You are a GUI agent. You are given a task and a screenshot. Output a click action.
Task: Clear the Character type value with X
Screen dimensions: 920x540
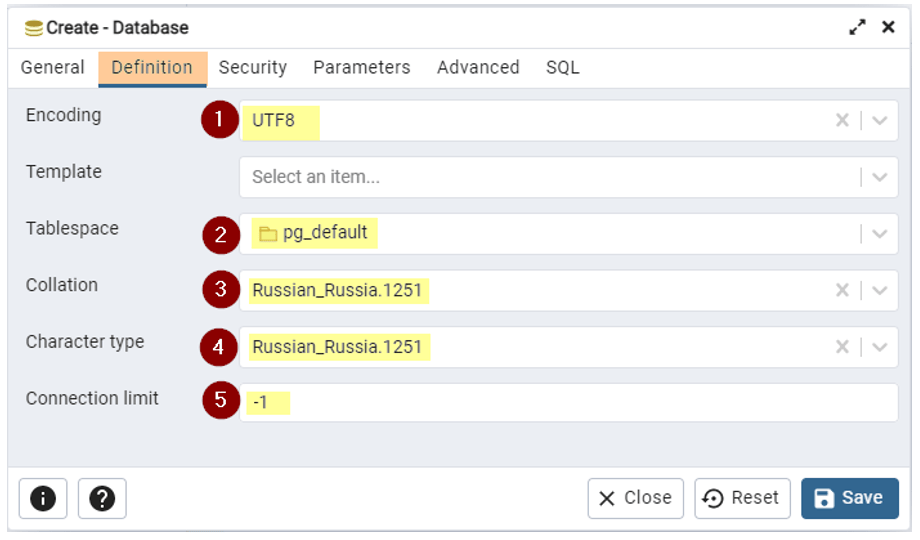[x=842, y=347]
